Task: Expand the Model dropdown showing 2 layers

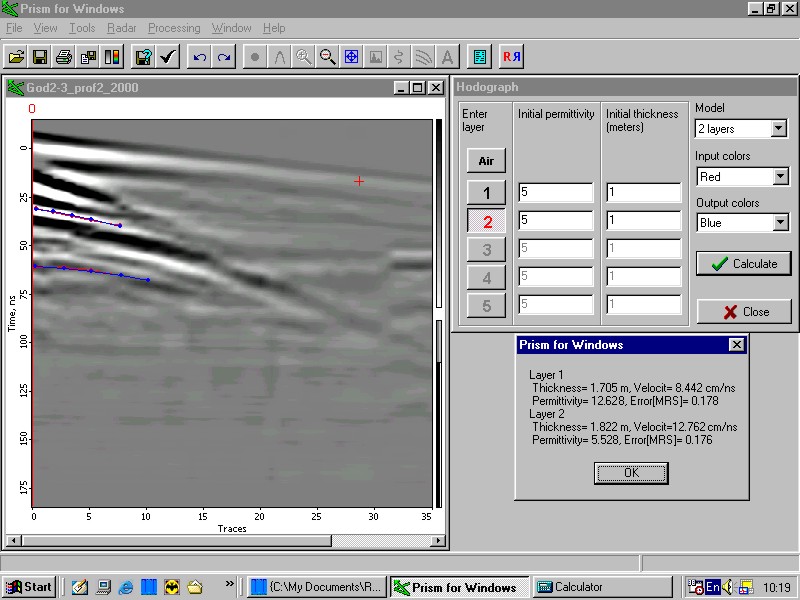Action: tap(779, 128)
